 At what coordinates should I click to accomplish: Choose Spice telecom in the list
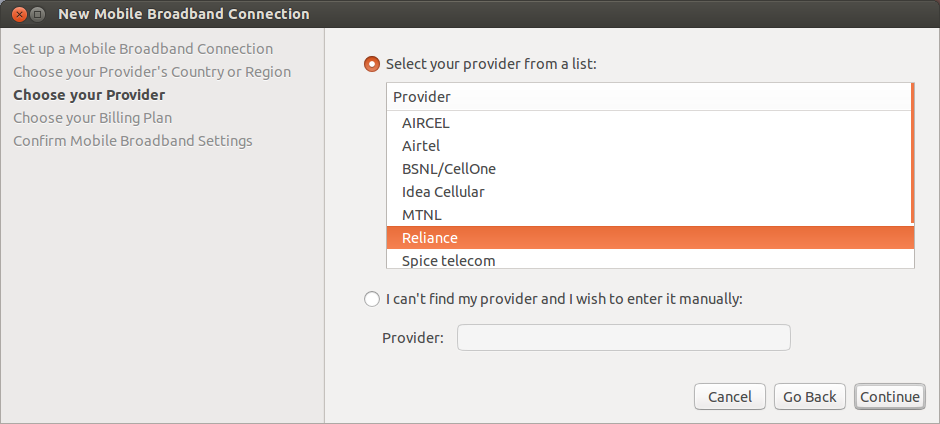pyautogui.click(x=650, y=259)
